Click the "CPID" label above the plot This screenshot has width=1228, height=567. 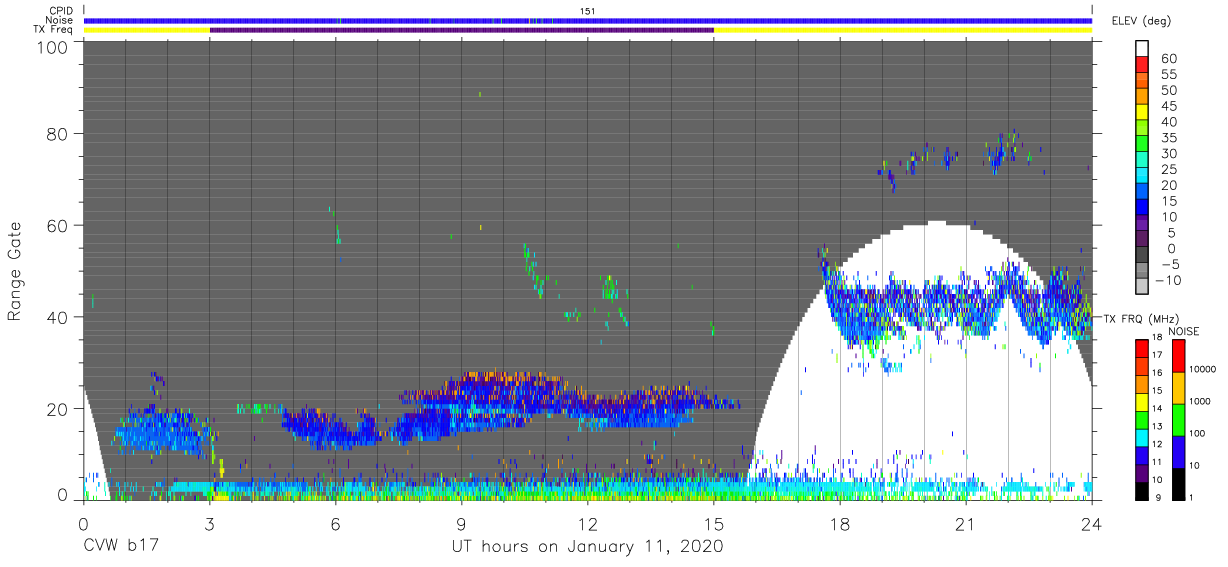pyautogui.click(x=62, y=11)
